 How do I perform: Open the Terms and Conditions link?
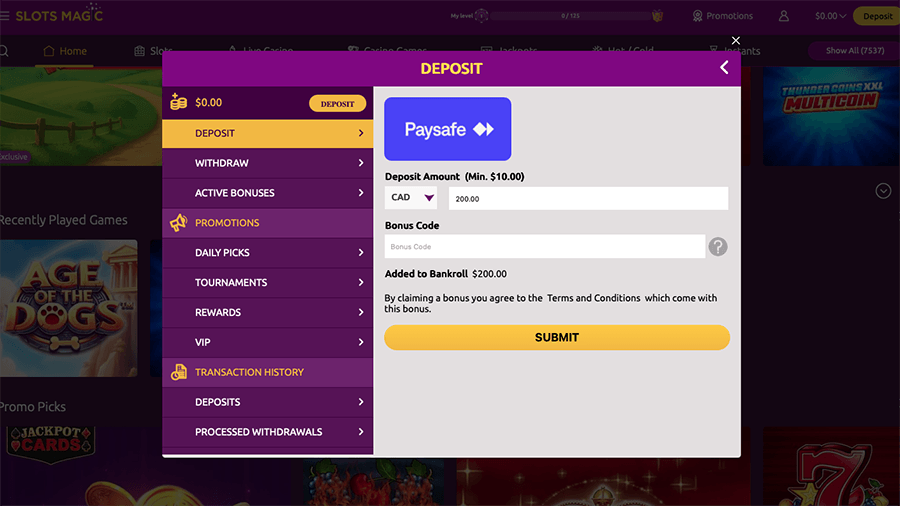point(593,298)
